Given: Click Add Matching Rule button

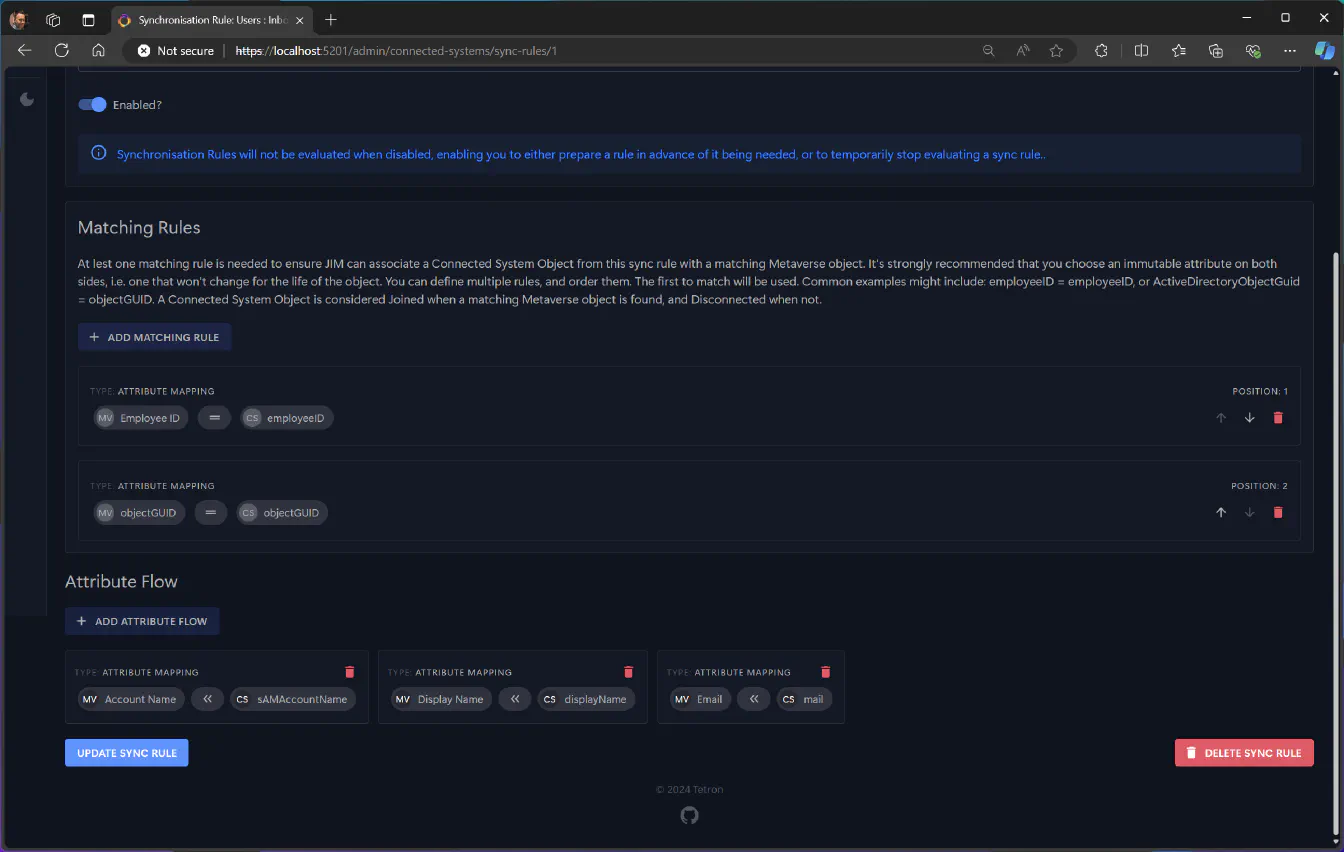Looking at the screenshot, I should 155,337.
